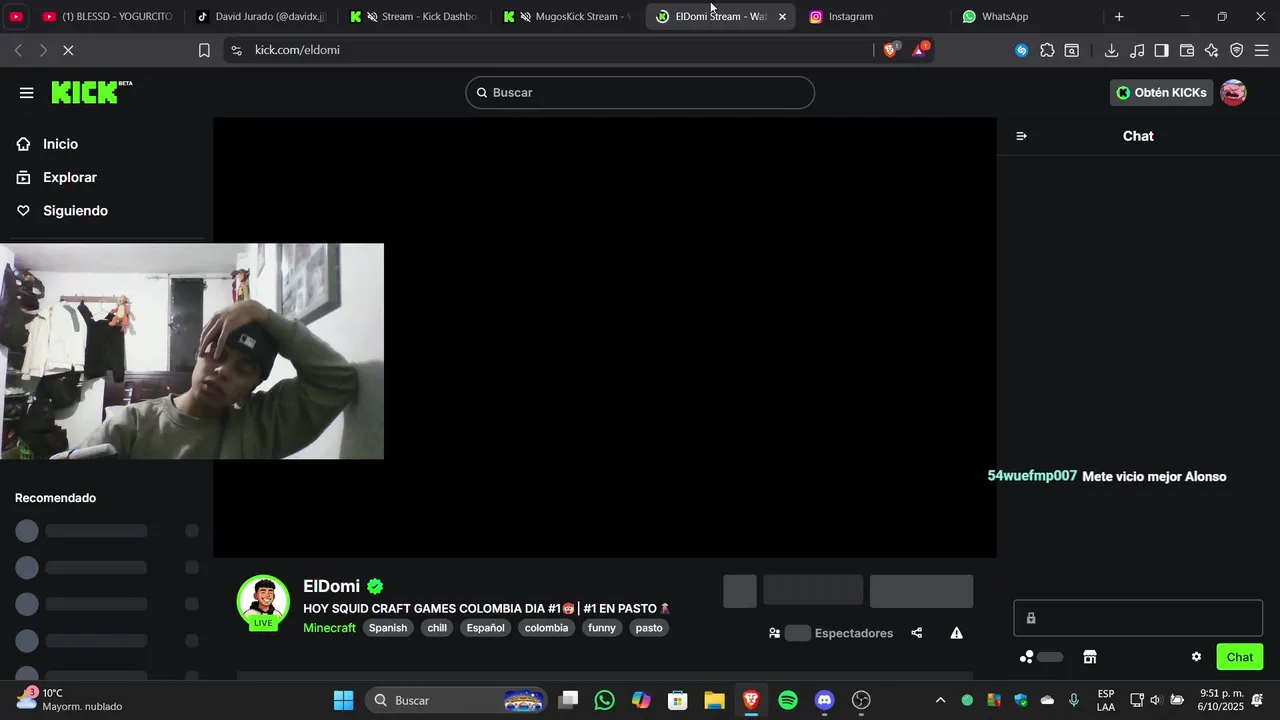Viewport: 1280px width, 720px height.
Task: Open the Kick hamburger menu
Action: pyautogui.click(x=26, y=93)
